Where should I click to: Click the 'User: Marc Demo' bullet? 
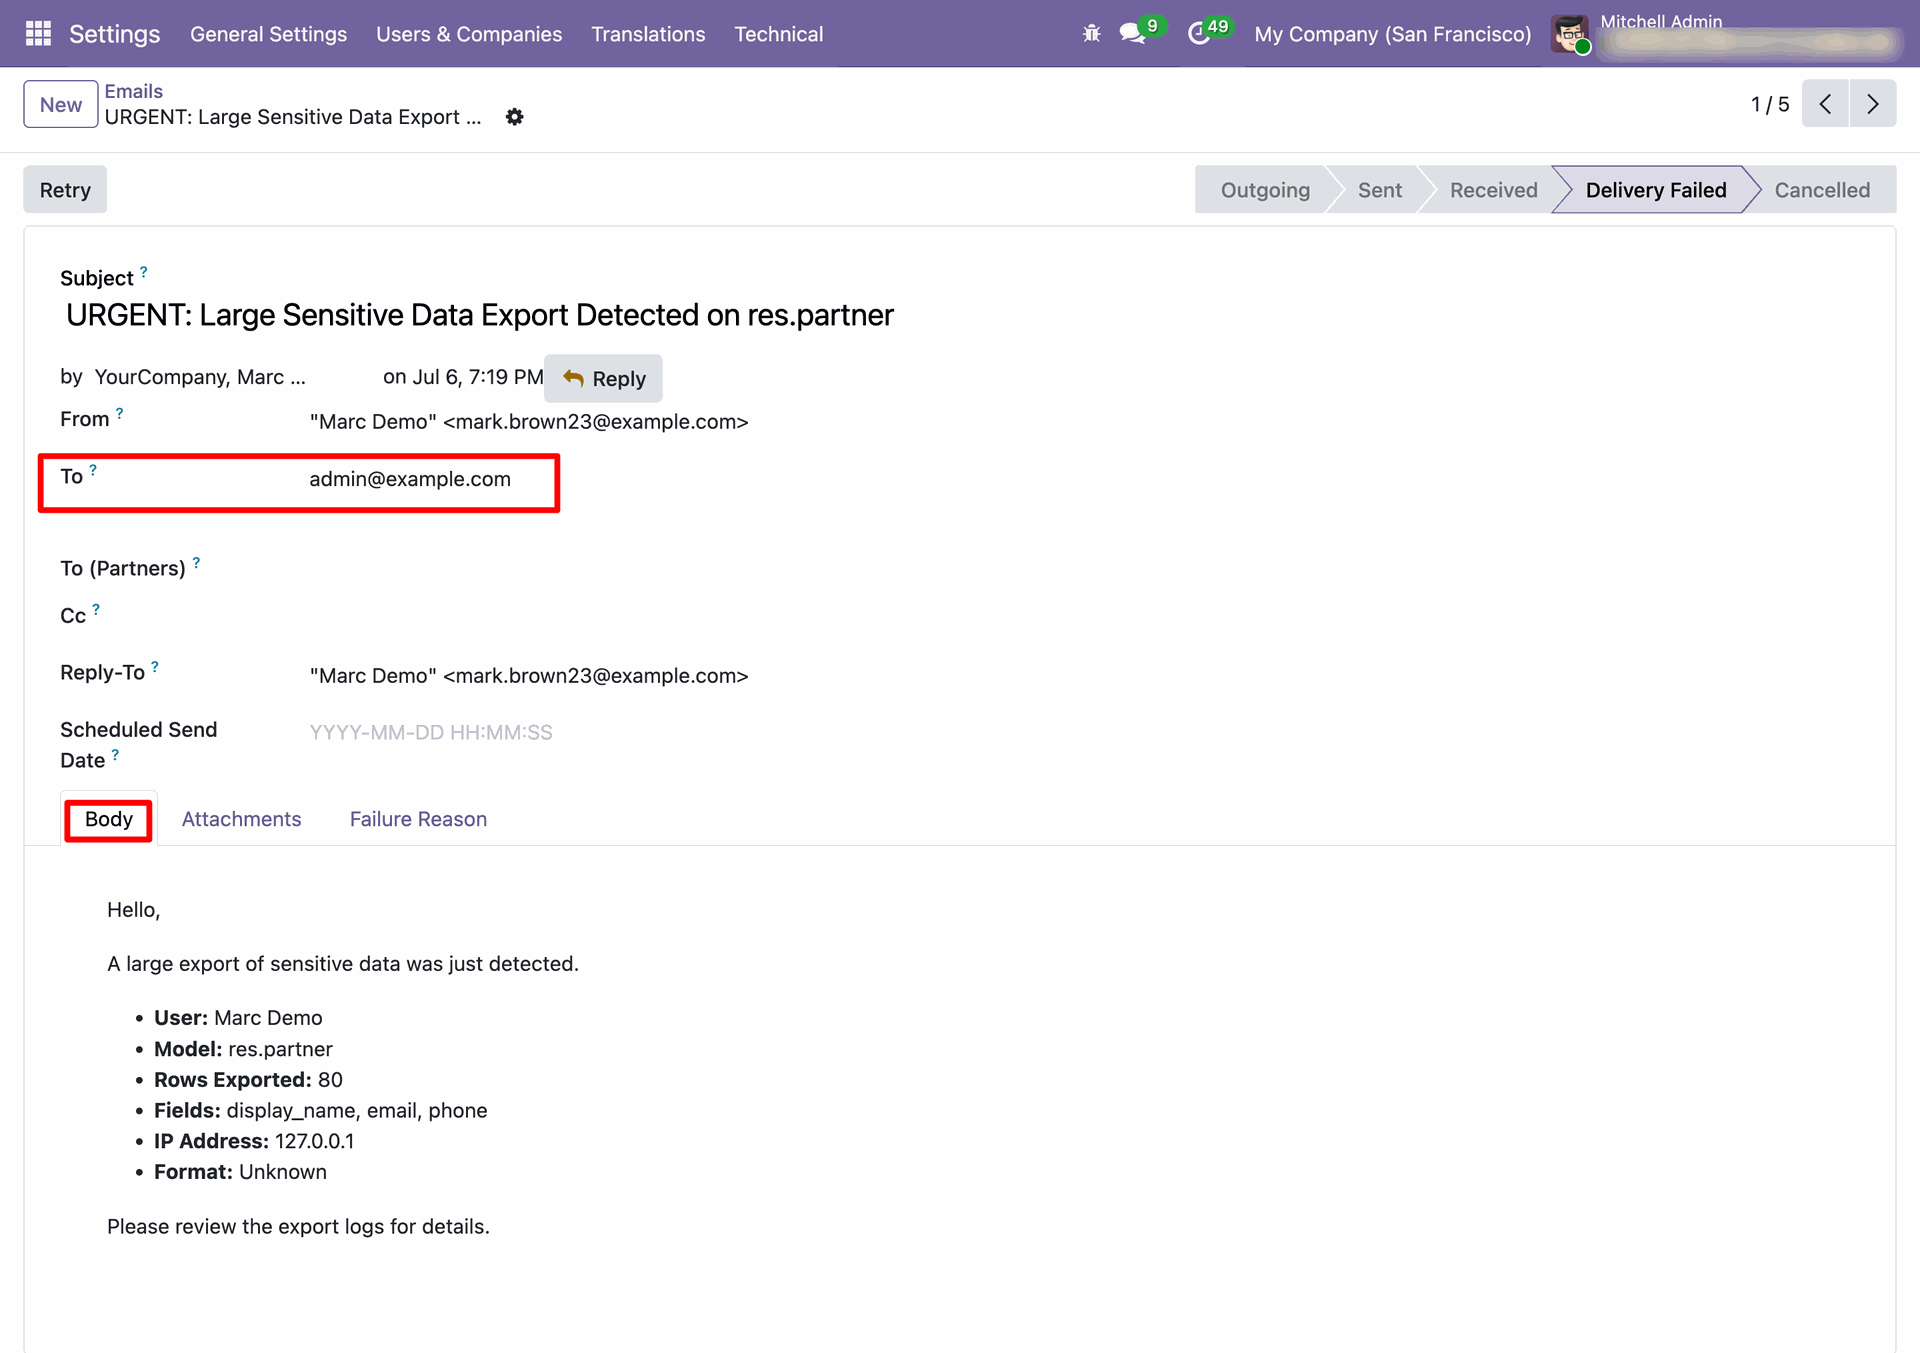pyautogui.click(x=238, y=1018)
